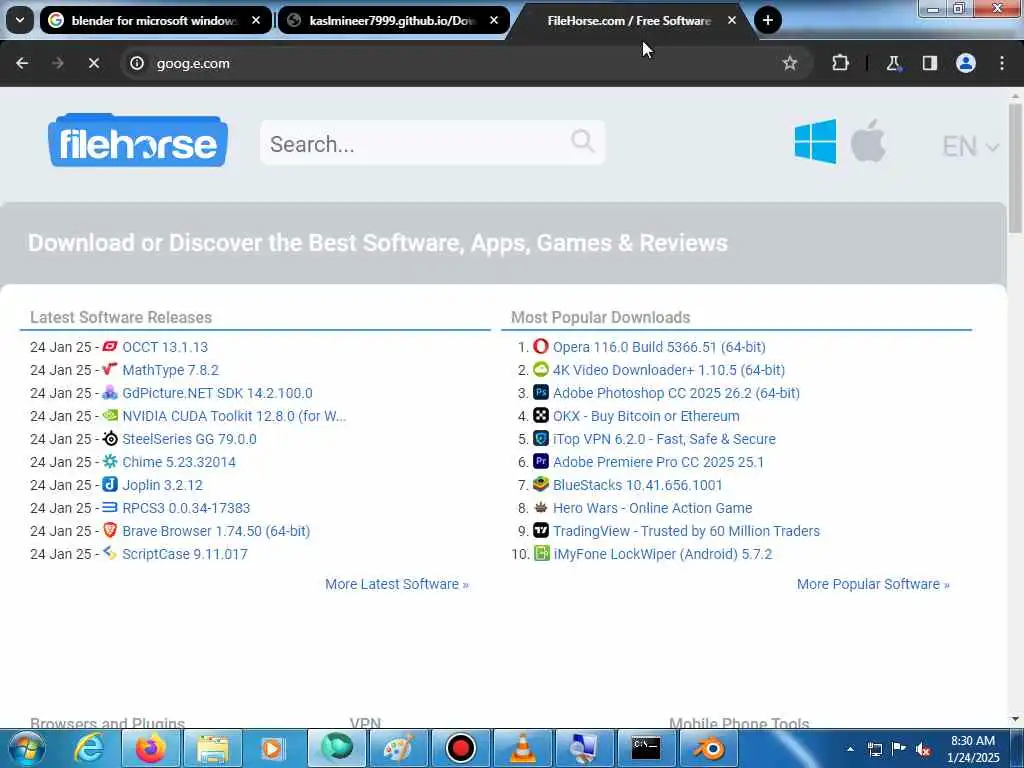Open Chrome three-dot menu
This screenshot has width=1024, height=768.
point(1002,63)
